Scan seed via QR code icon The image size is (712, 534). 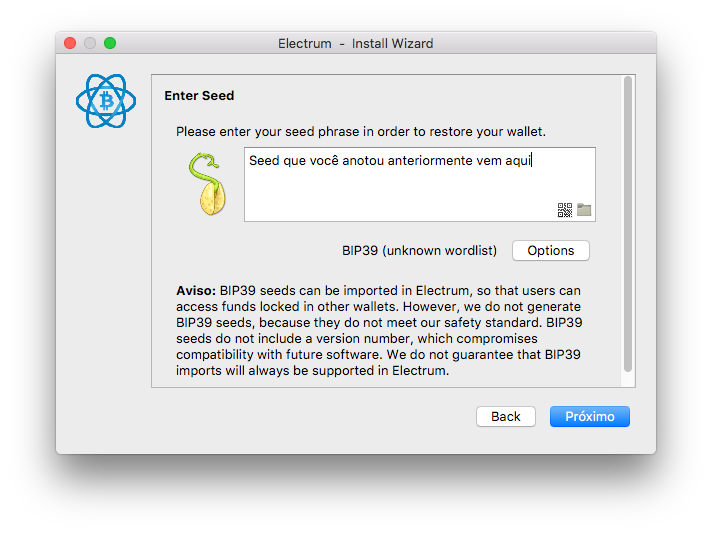click(x=564, y=210)
